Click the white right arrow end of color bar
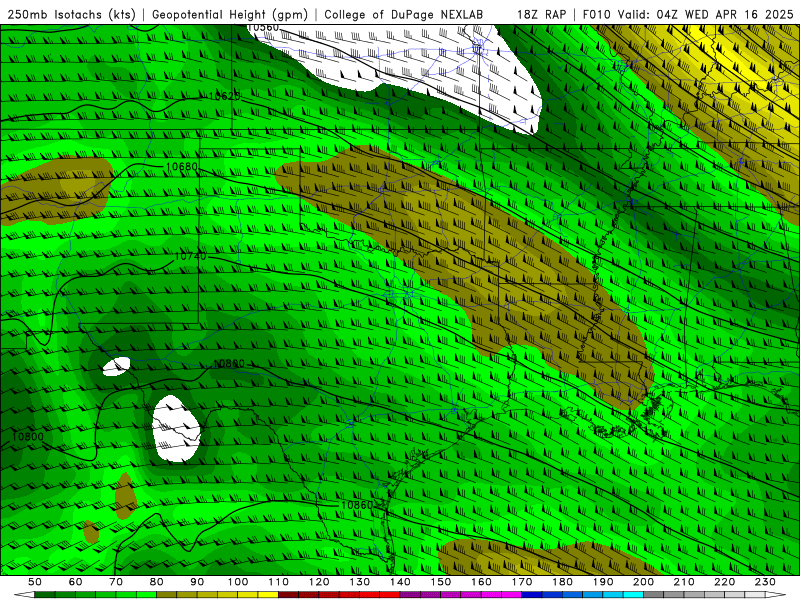This screenshot has height=600, width=800. pos(776,595)
